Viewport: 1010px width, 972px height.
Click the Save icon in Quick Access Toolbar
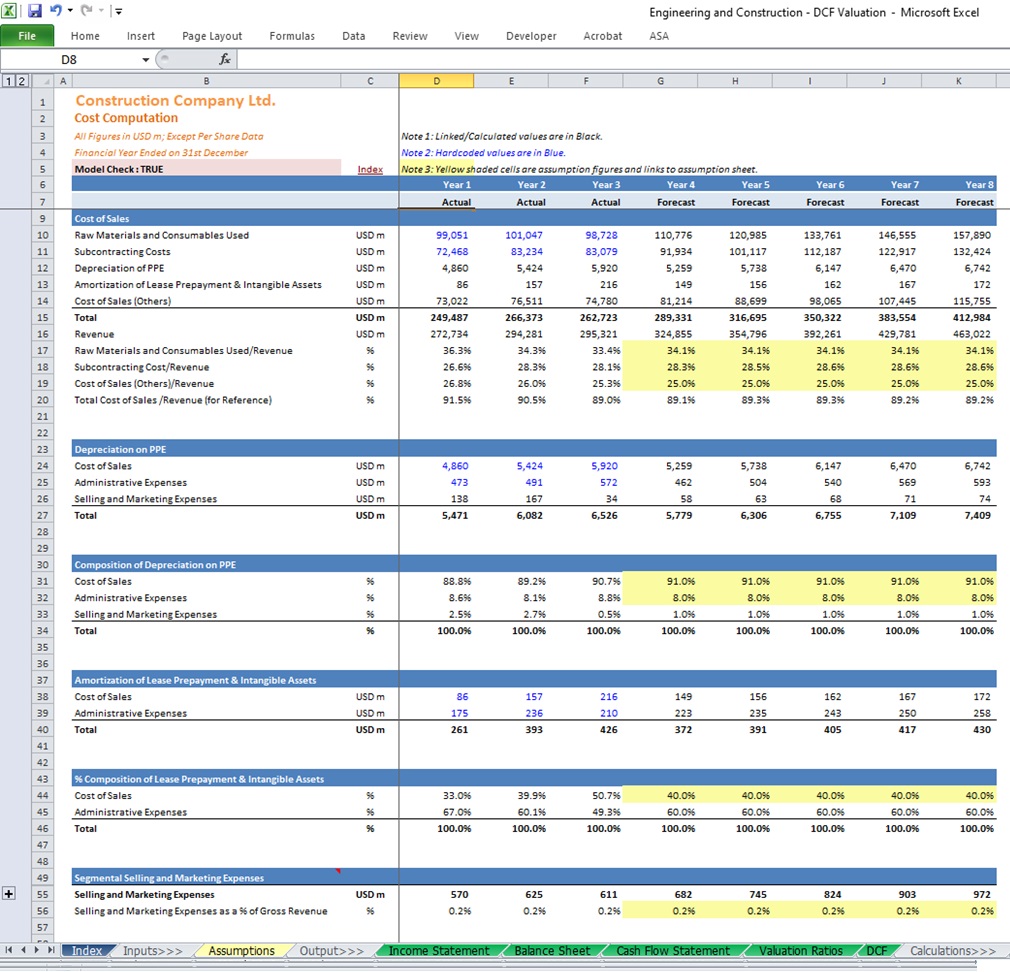(35, 11)
